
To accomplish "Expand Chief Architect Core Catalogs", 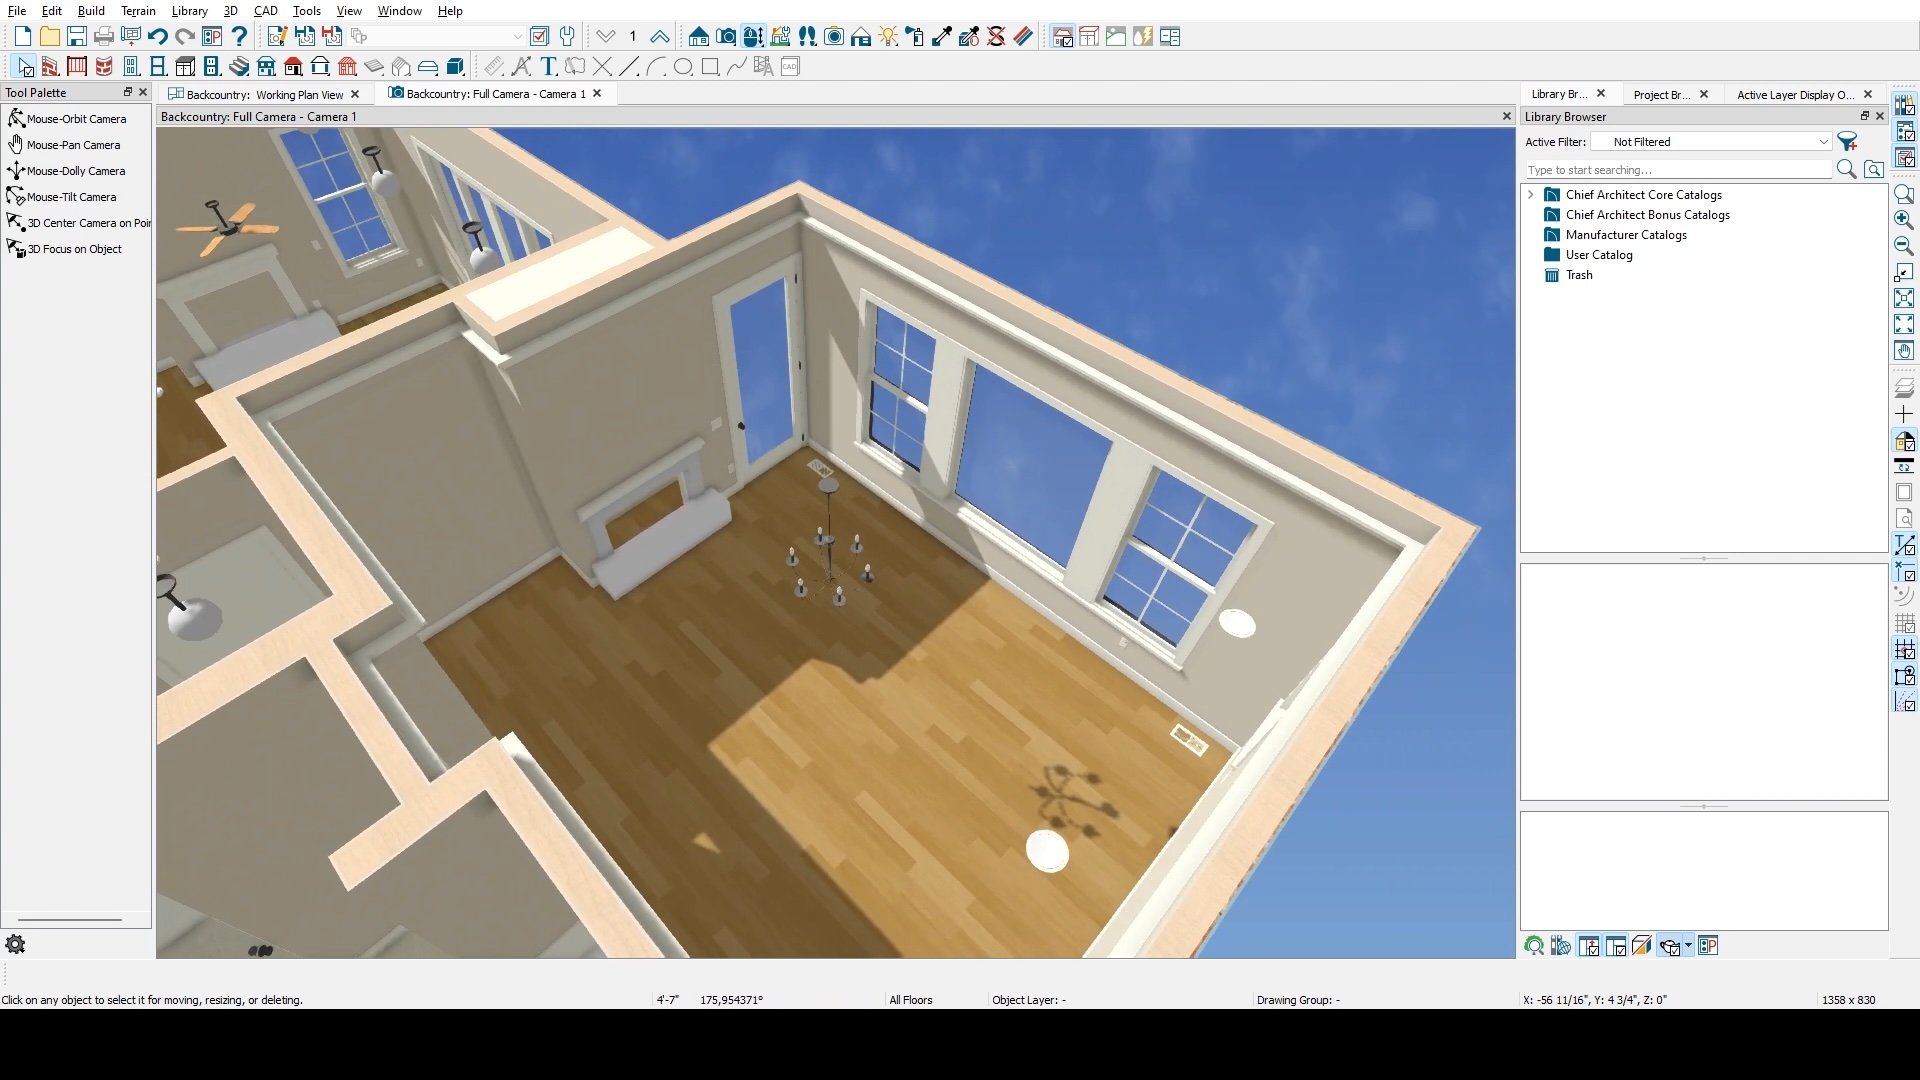I will point(1531,195).
